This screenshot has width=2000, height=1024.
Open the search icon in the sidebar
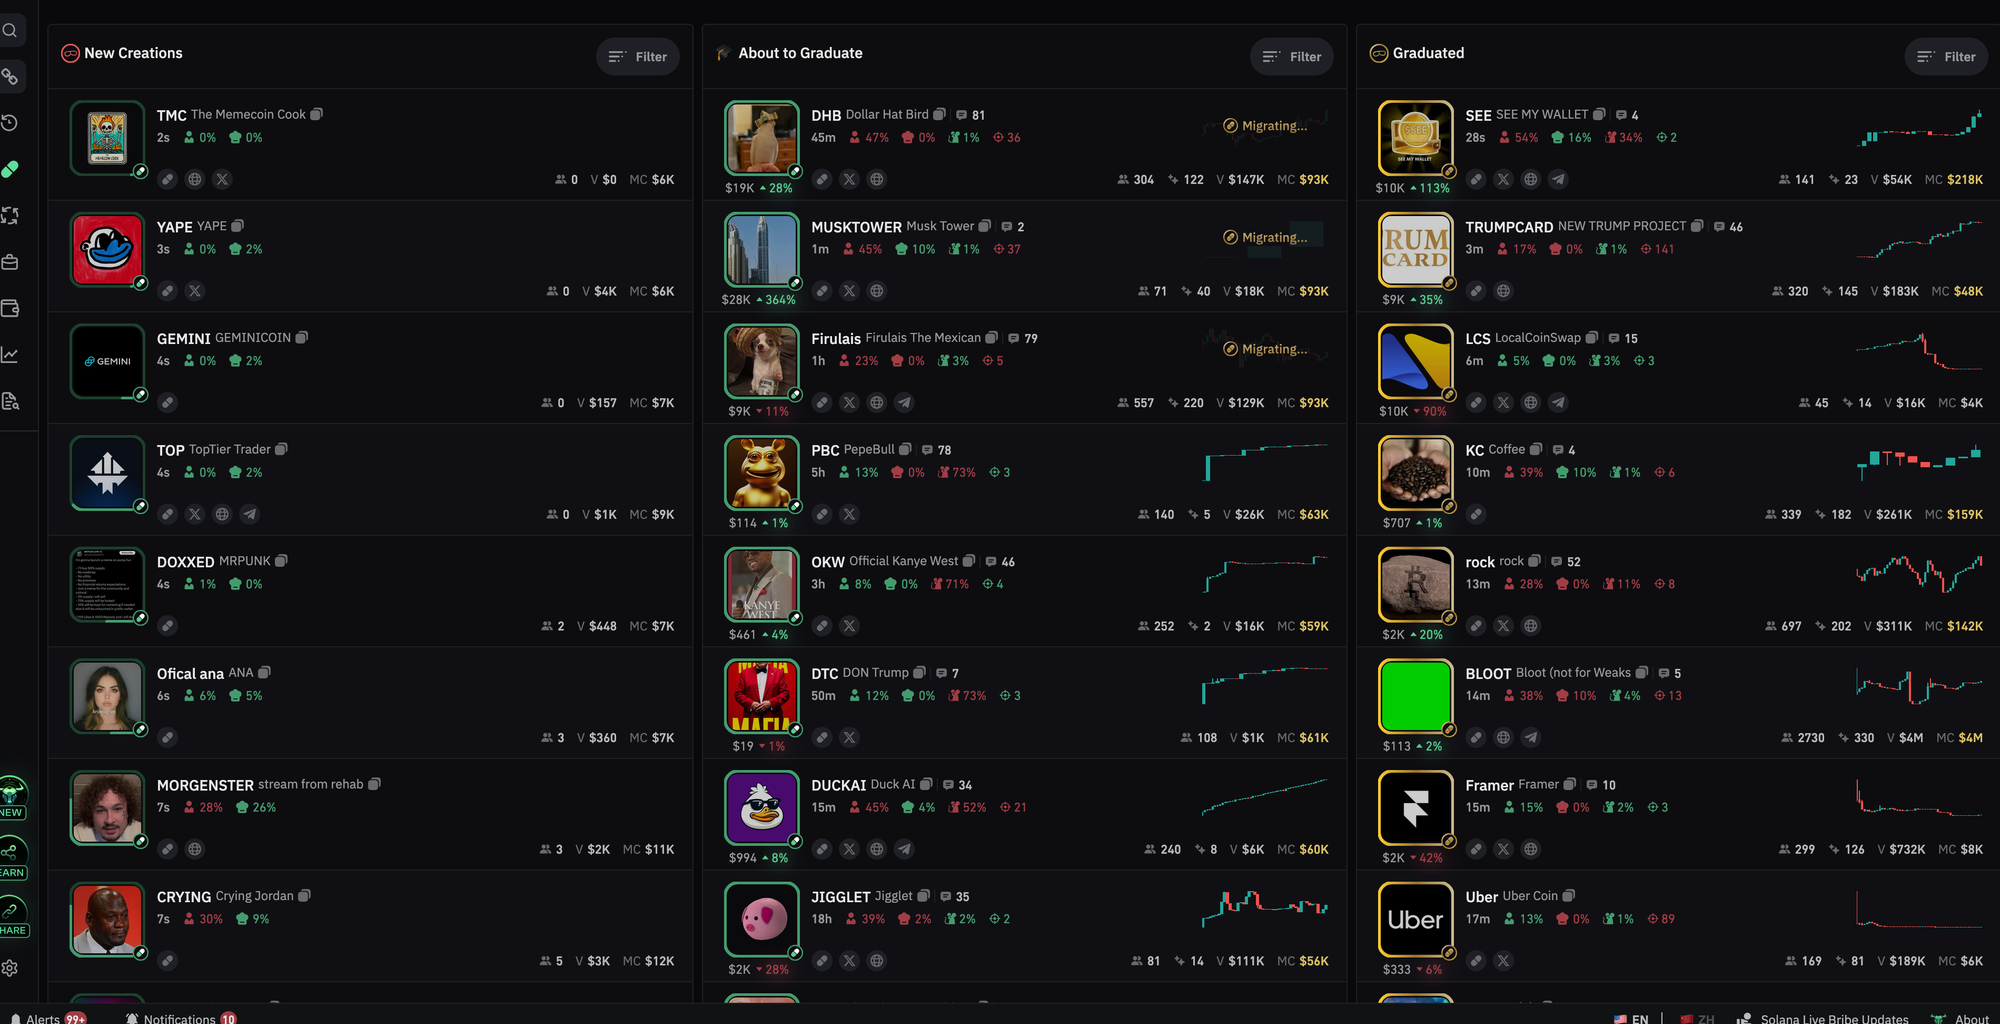click(x=10, y=30)
